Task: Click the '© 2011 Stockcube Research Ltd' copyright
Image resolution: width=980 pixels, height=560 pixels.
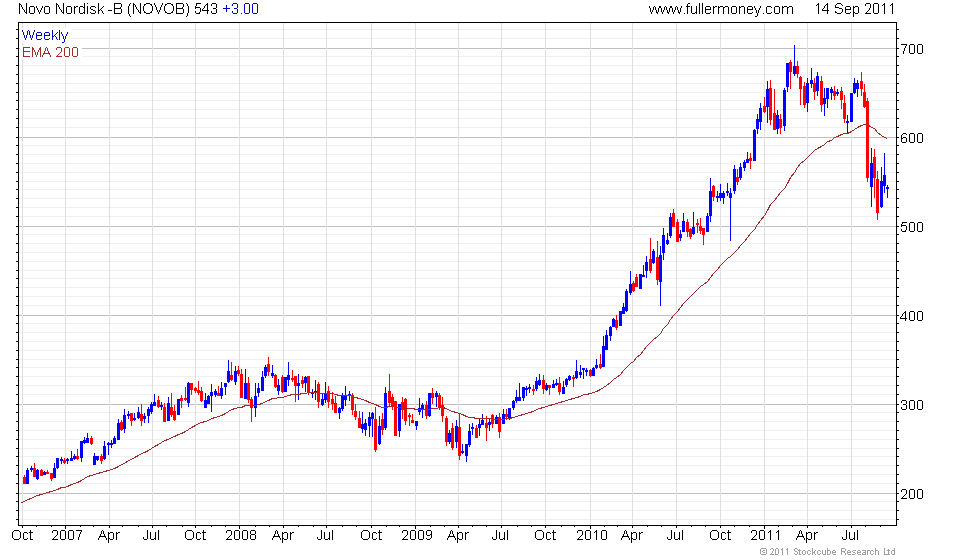Action: tap(828, 552)
